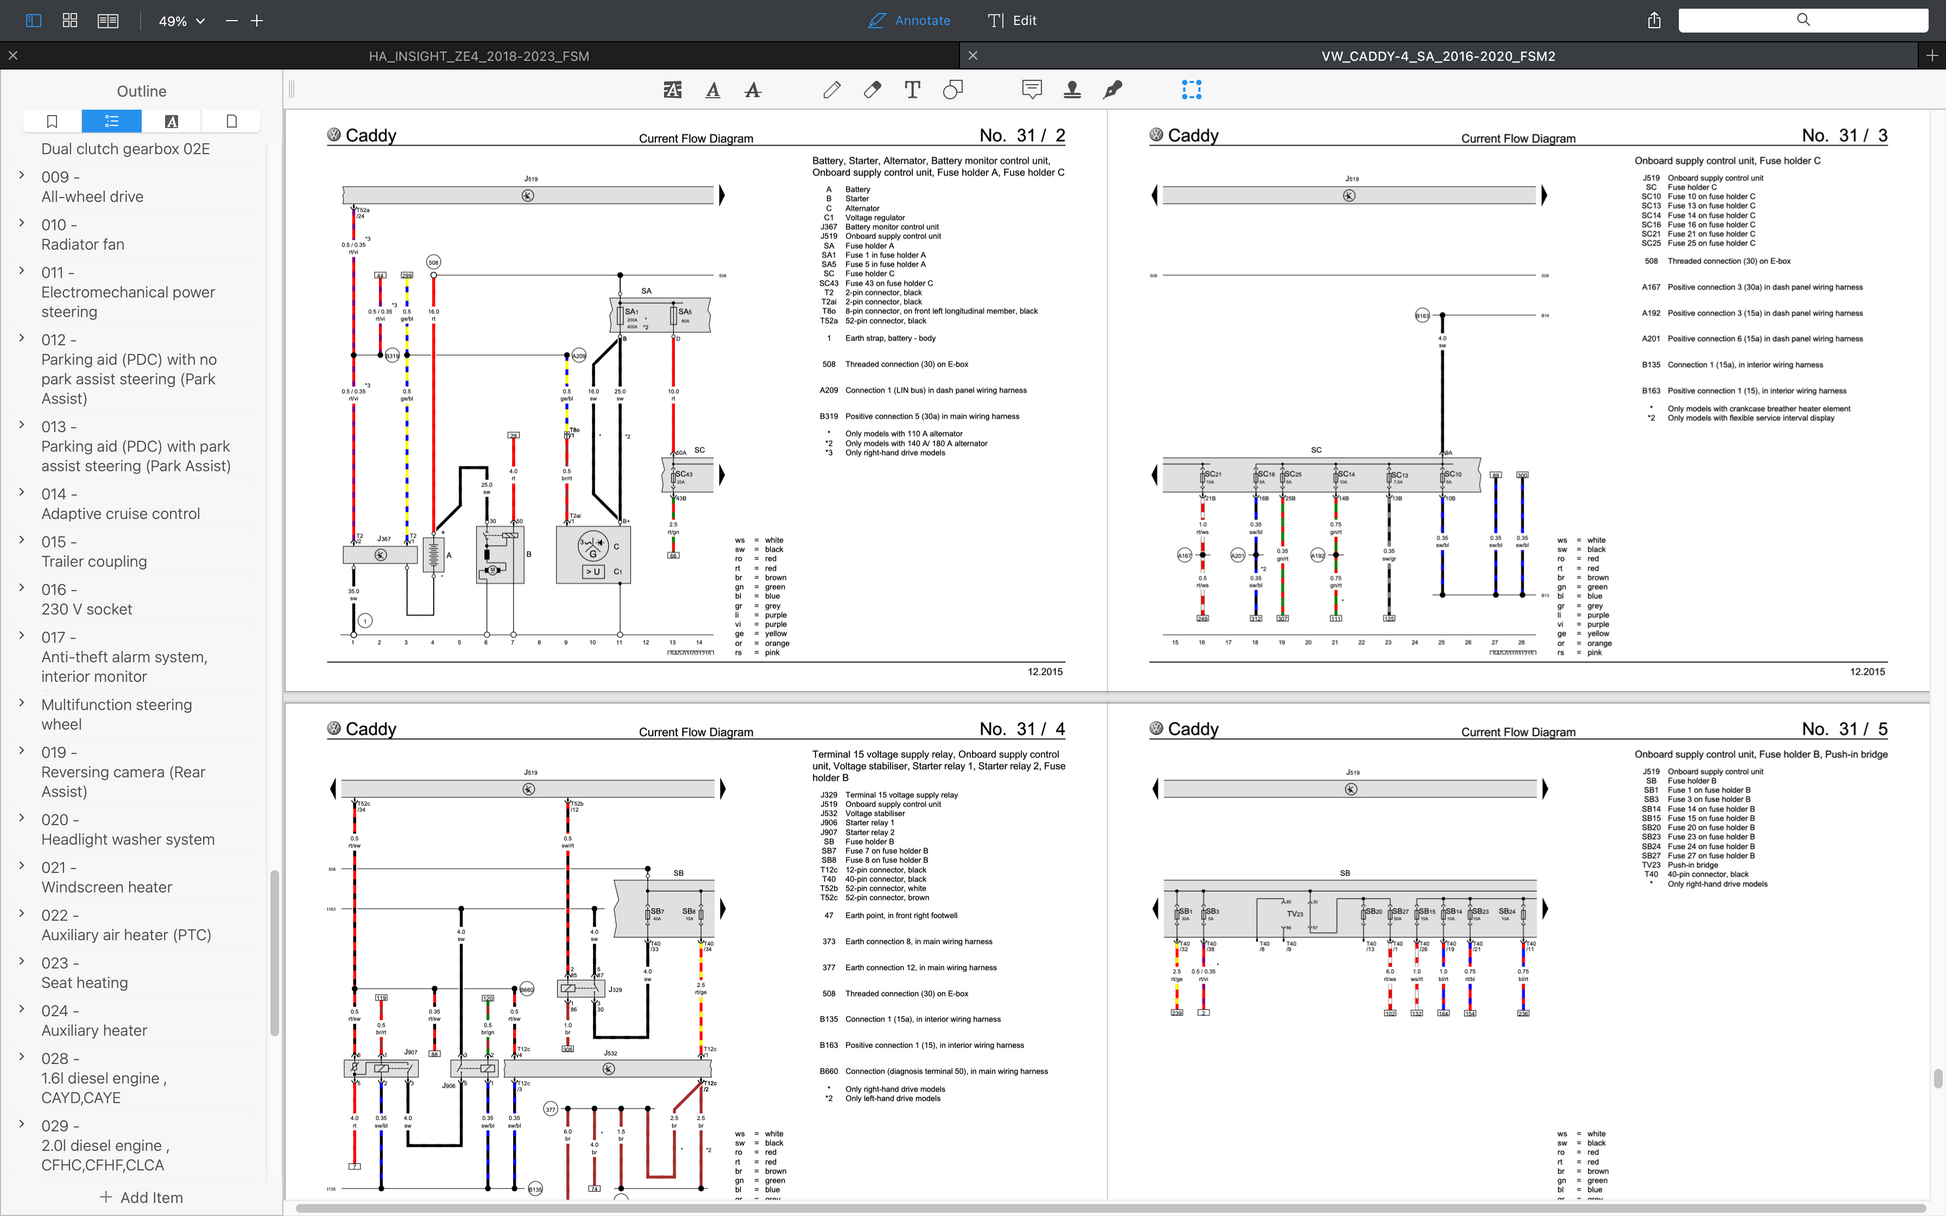Expand the 023 Seat heating outline entry
1946x1216 pixels.
22,961
